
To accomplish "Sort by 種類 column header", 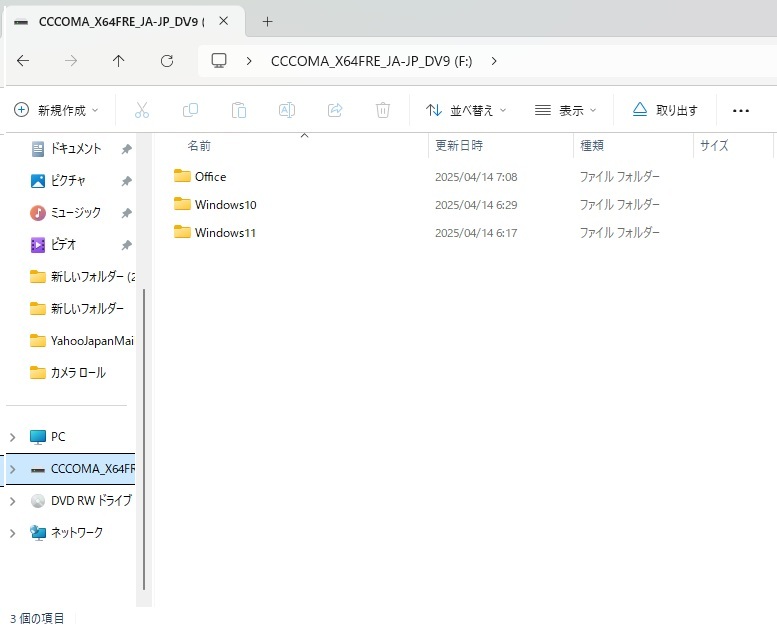I will click(x=592, y=146).
